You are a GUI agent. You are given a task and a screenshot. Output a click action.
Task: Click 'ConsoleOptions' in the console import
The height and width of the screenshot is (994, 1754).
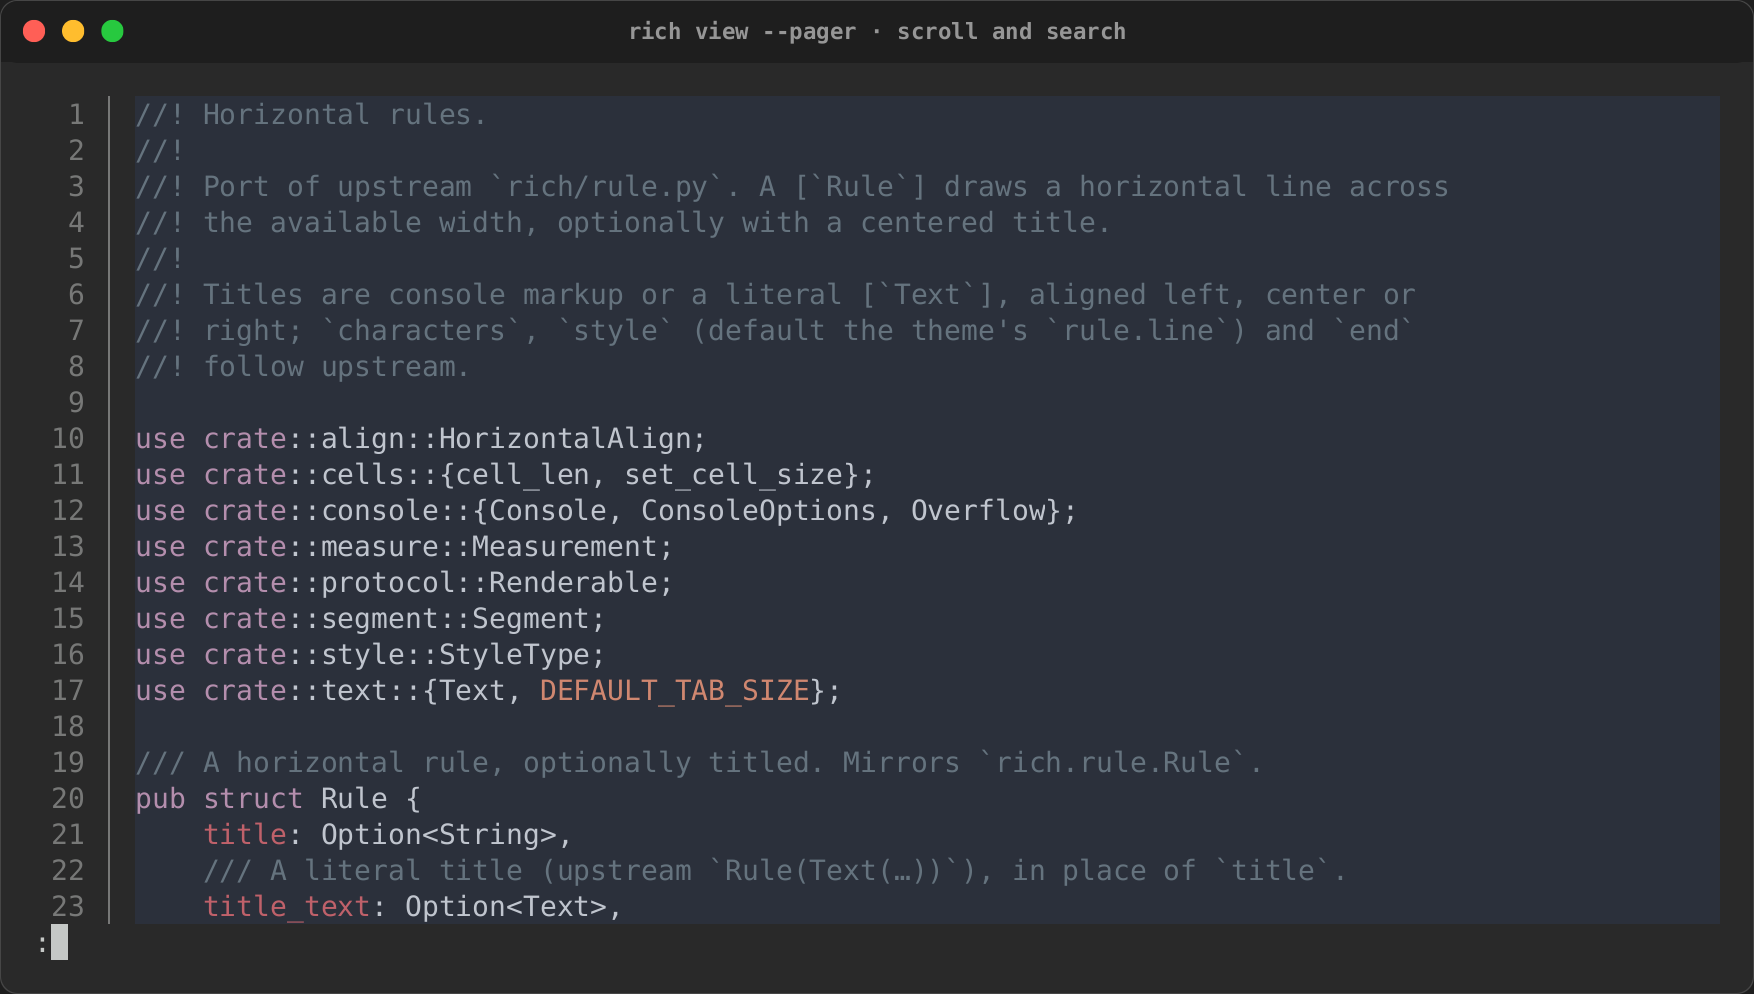click(x=758, y=511)
